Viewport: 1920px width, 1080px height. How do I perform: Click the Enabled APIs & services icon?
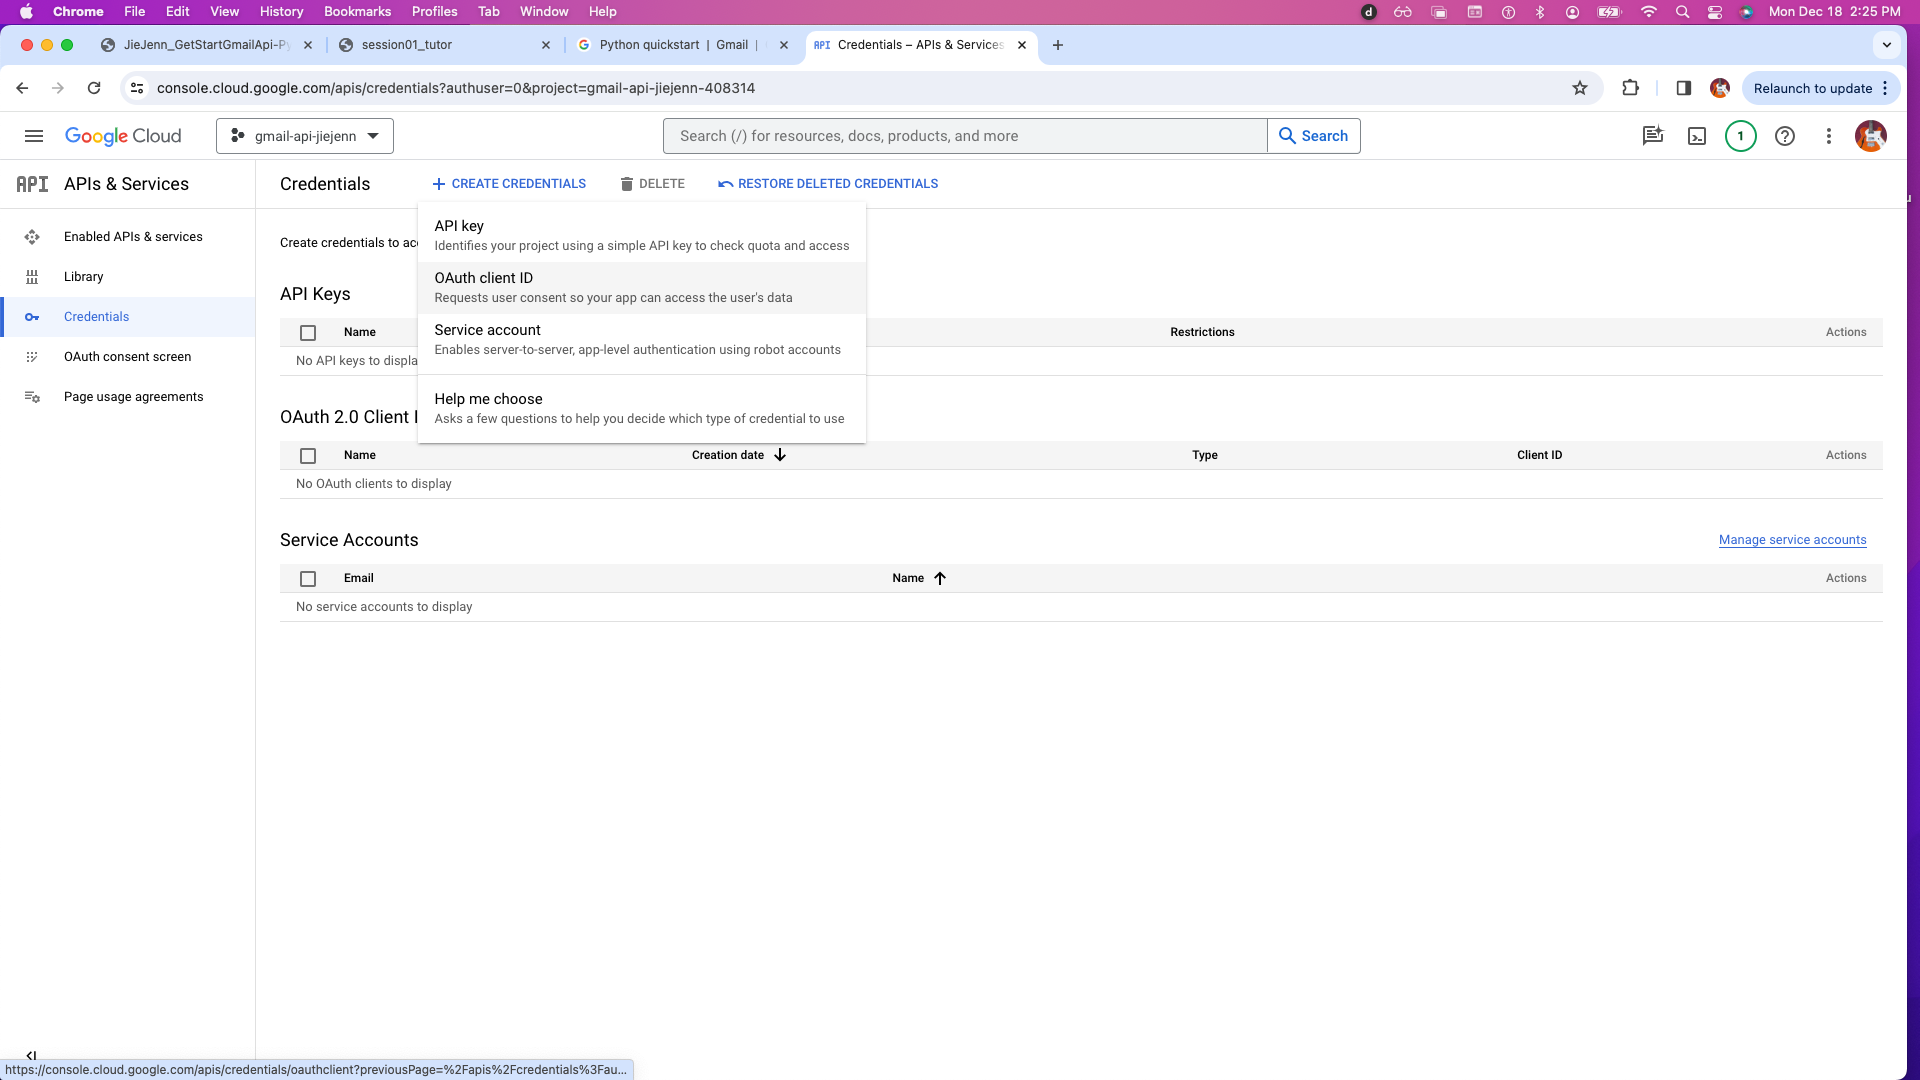(x=32, y=237)
